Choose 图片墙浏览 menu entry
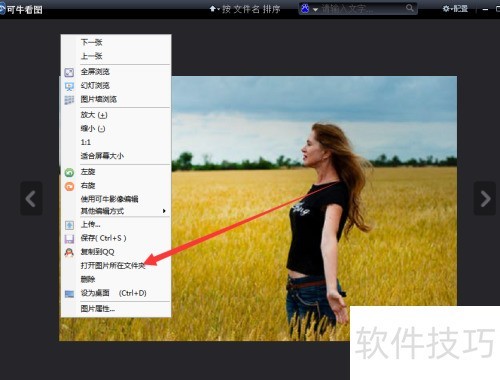 tap(116, 99)
